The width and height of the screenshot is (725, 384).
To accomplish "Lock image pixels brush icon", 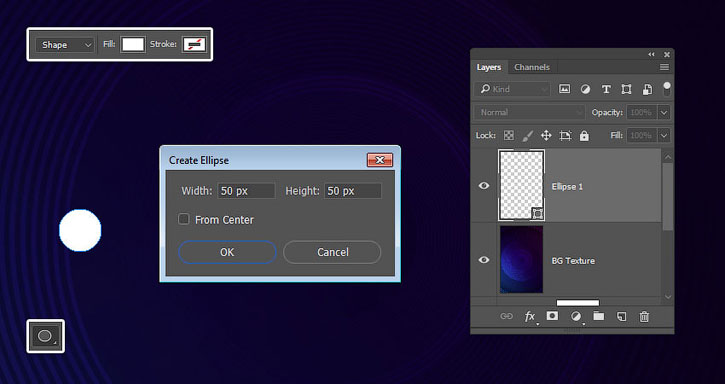I will coord(527,136).
